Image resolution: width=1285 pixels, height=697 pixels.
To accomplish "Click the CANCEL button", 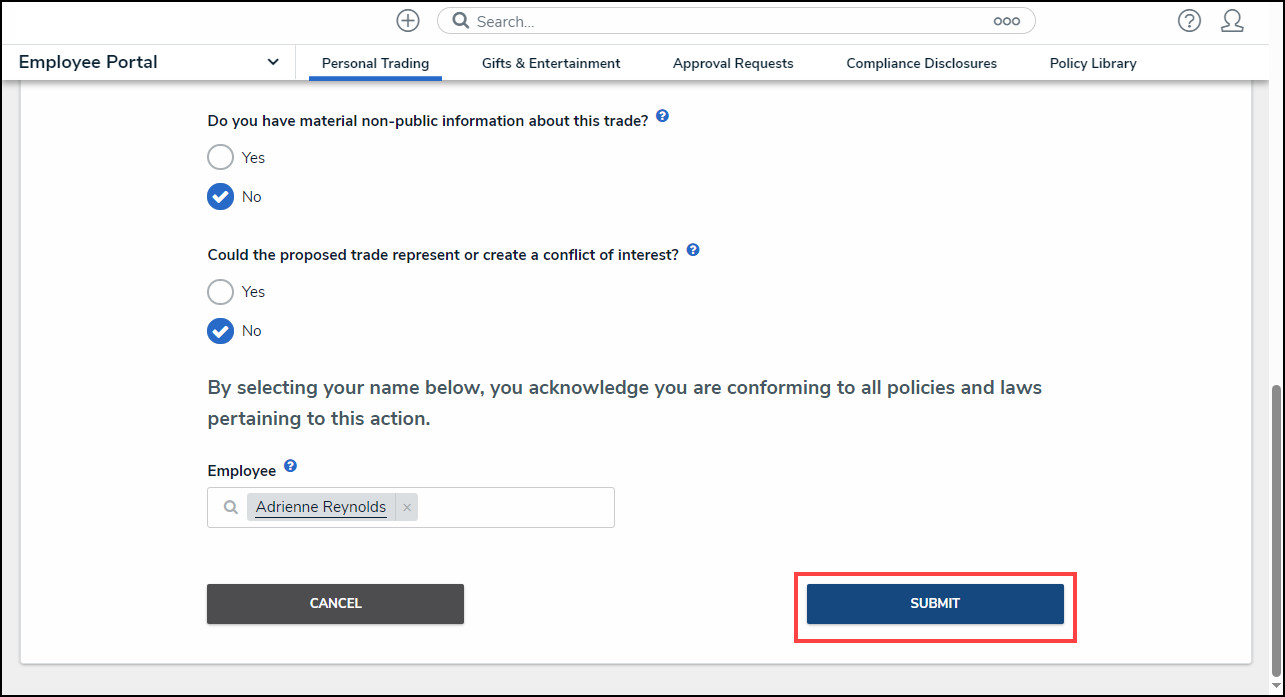I will click(335, 603).
